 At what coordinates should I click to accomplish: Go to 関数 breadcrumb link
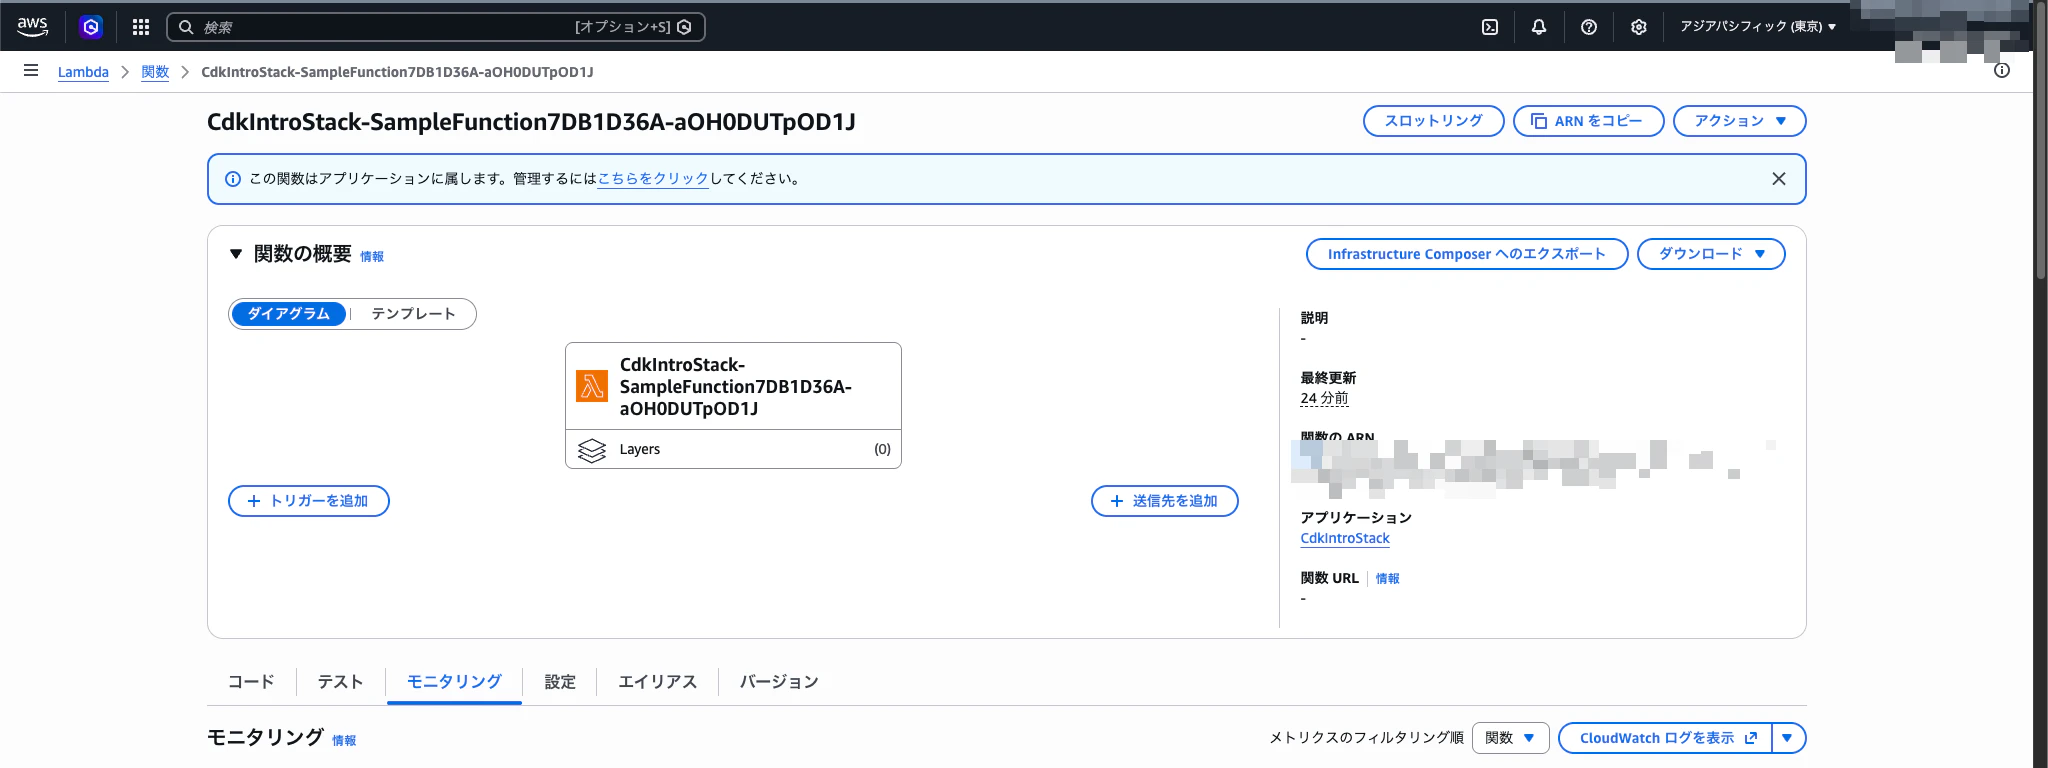155,72
